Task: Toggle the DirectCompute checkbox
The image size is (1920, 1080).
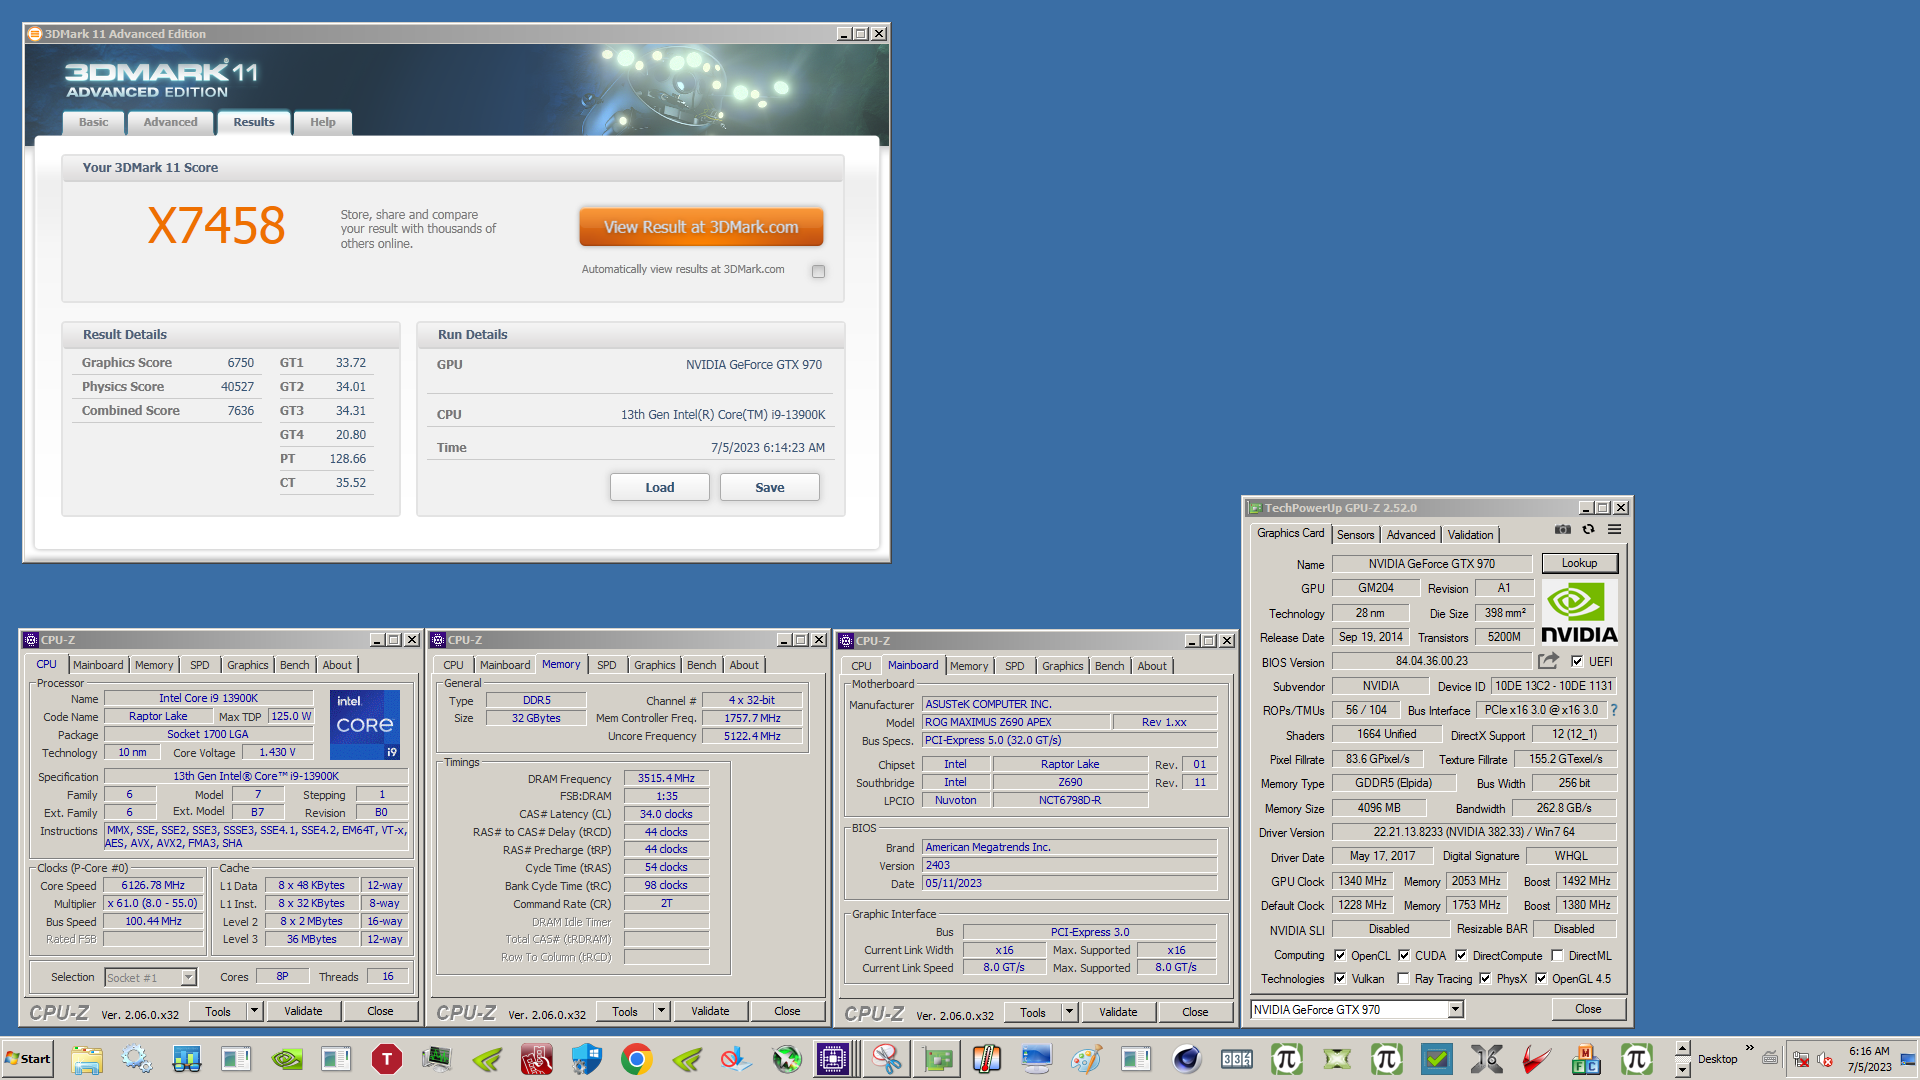Action: [x=1461, y=956]
